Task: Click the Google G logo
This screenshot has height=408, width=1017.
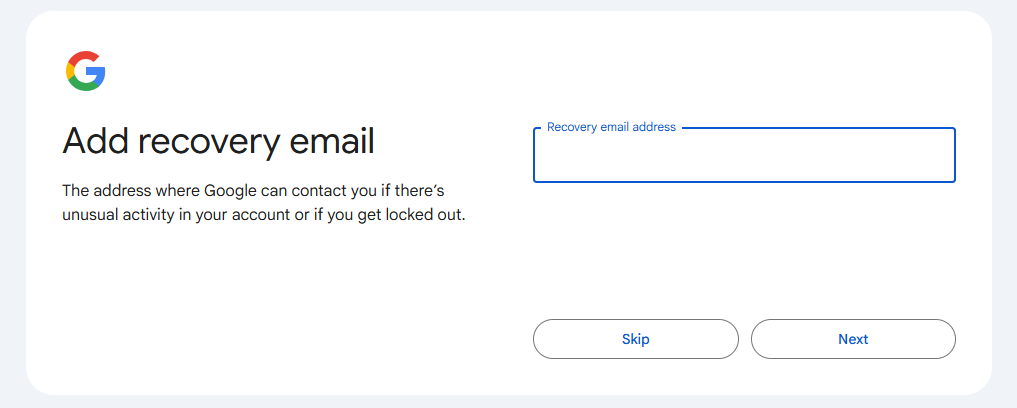Action: coord(86,71)
